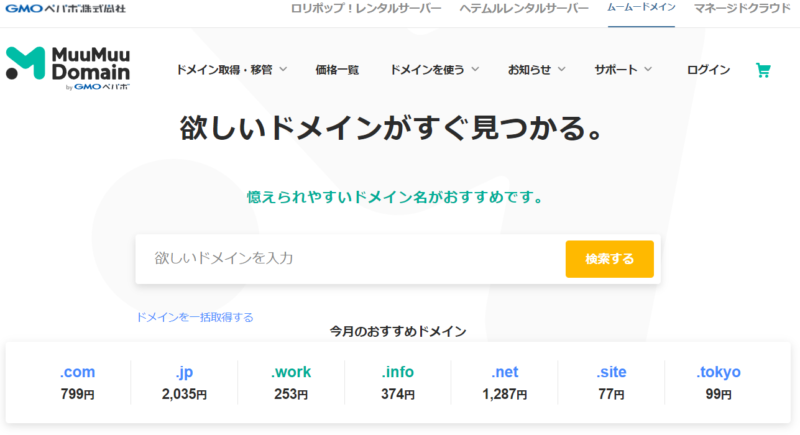The height and width of the screenshot is (435, 800).
Task: Go to ヘテムルレンタルサーバー service tab
Action: click(524, 8)
